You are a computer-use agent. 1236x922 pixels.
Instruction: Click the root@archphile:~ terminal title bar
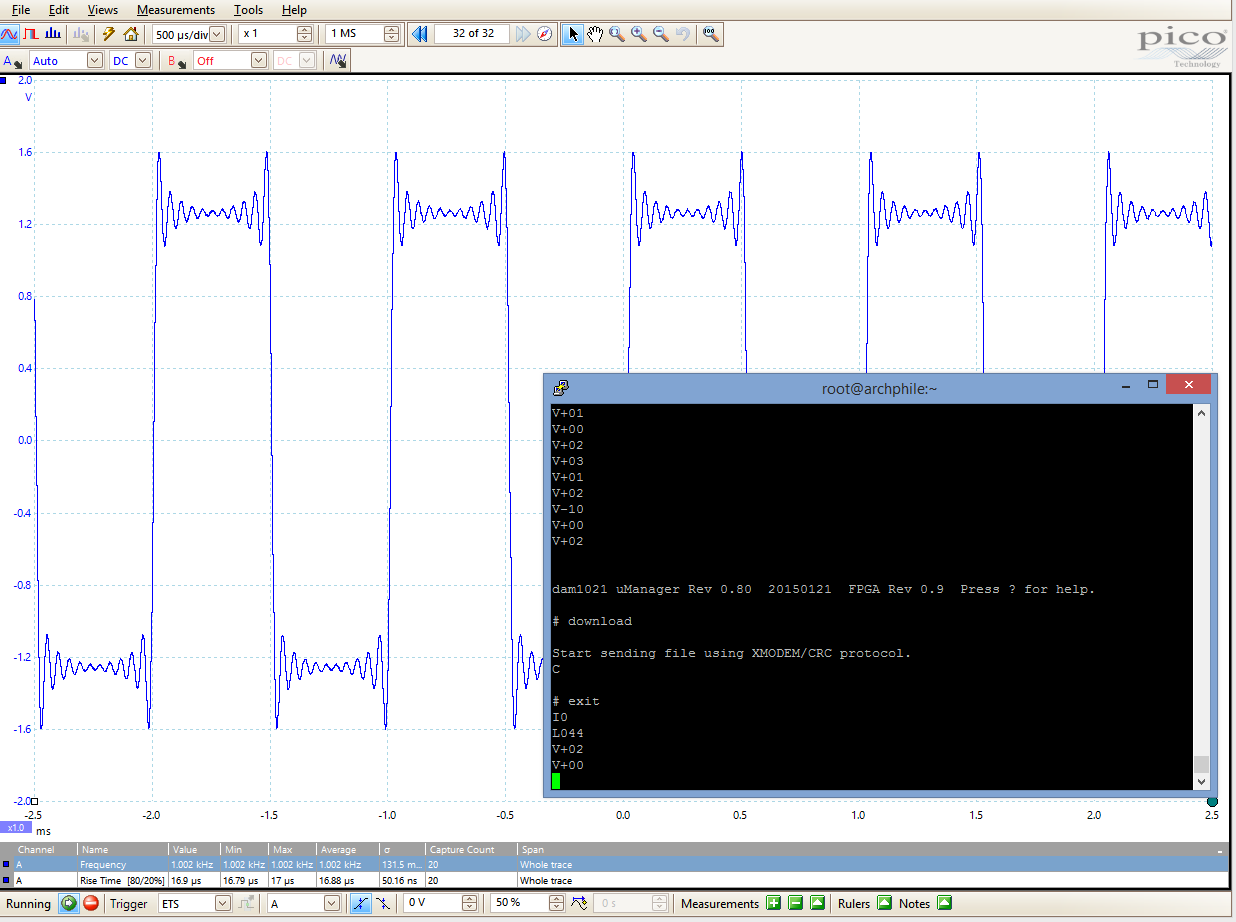point(878,388)
